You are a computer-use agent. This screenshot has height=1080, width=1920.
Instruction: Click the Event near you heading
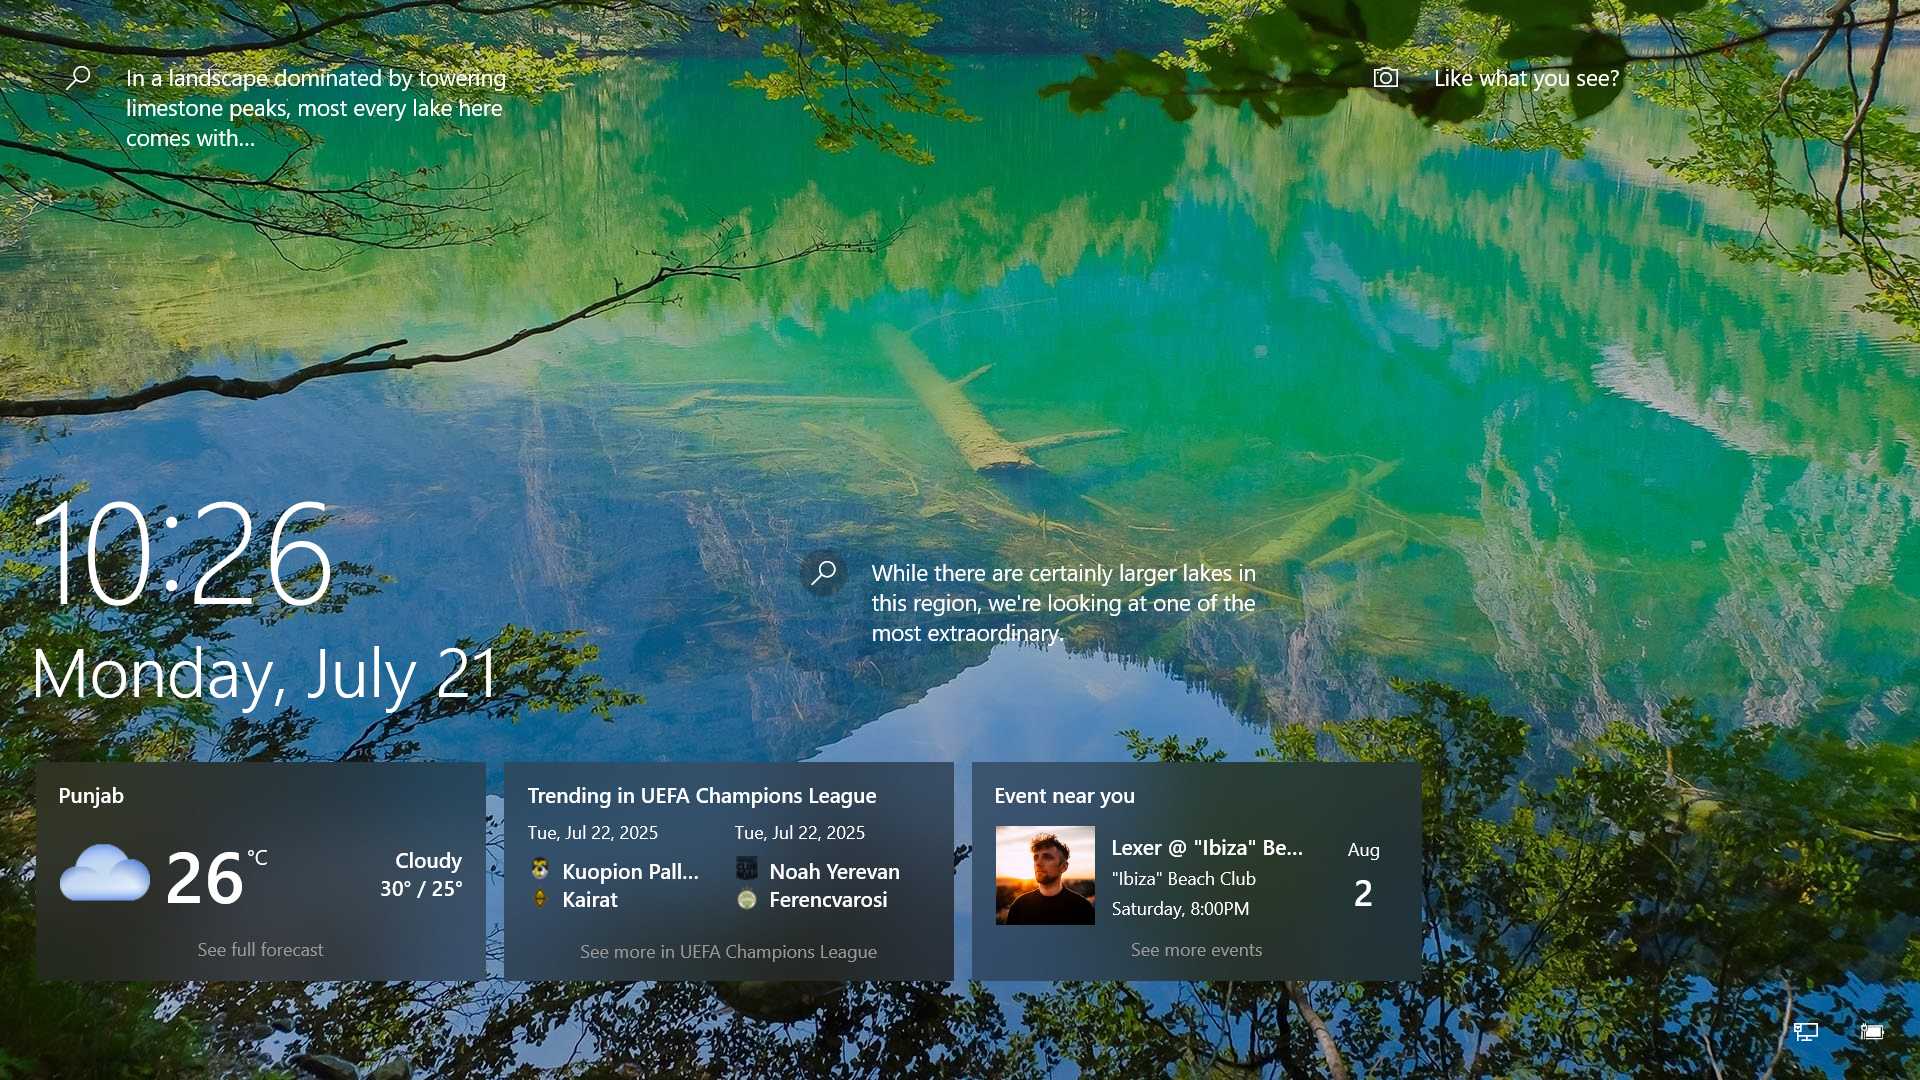pos(1064,796)
